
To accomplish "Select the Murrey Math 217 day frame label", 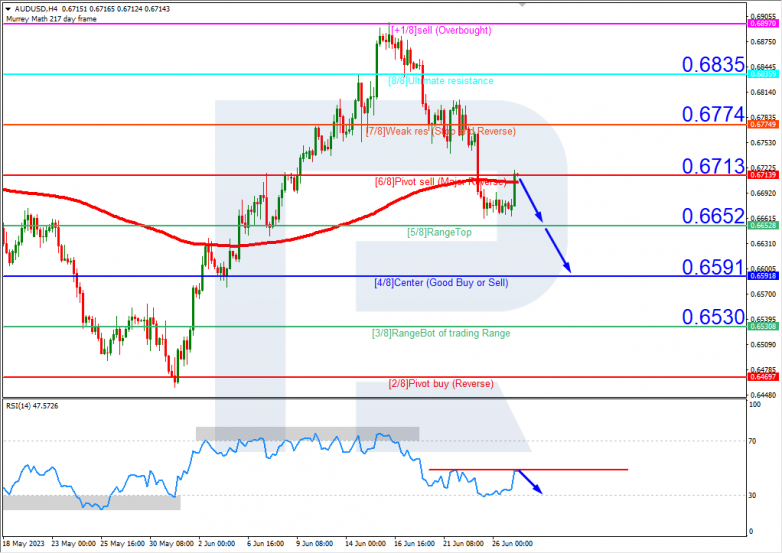I will tap(51, 19).
